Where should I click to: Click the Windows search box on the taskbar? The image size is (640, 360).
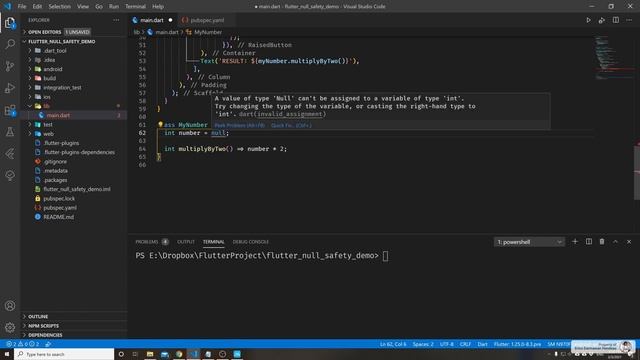[x=64, y=354]
